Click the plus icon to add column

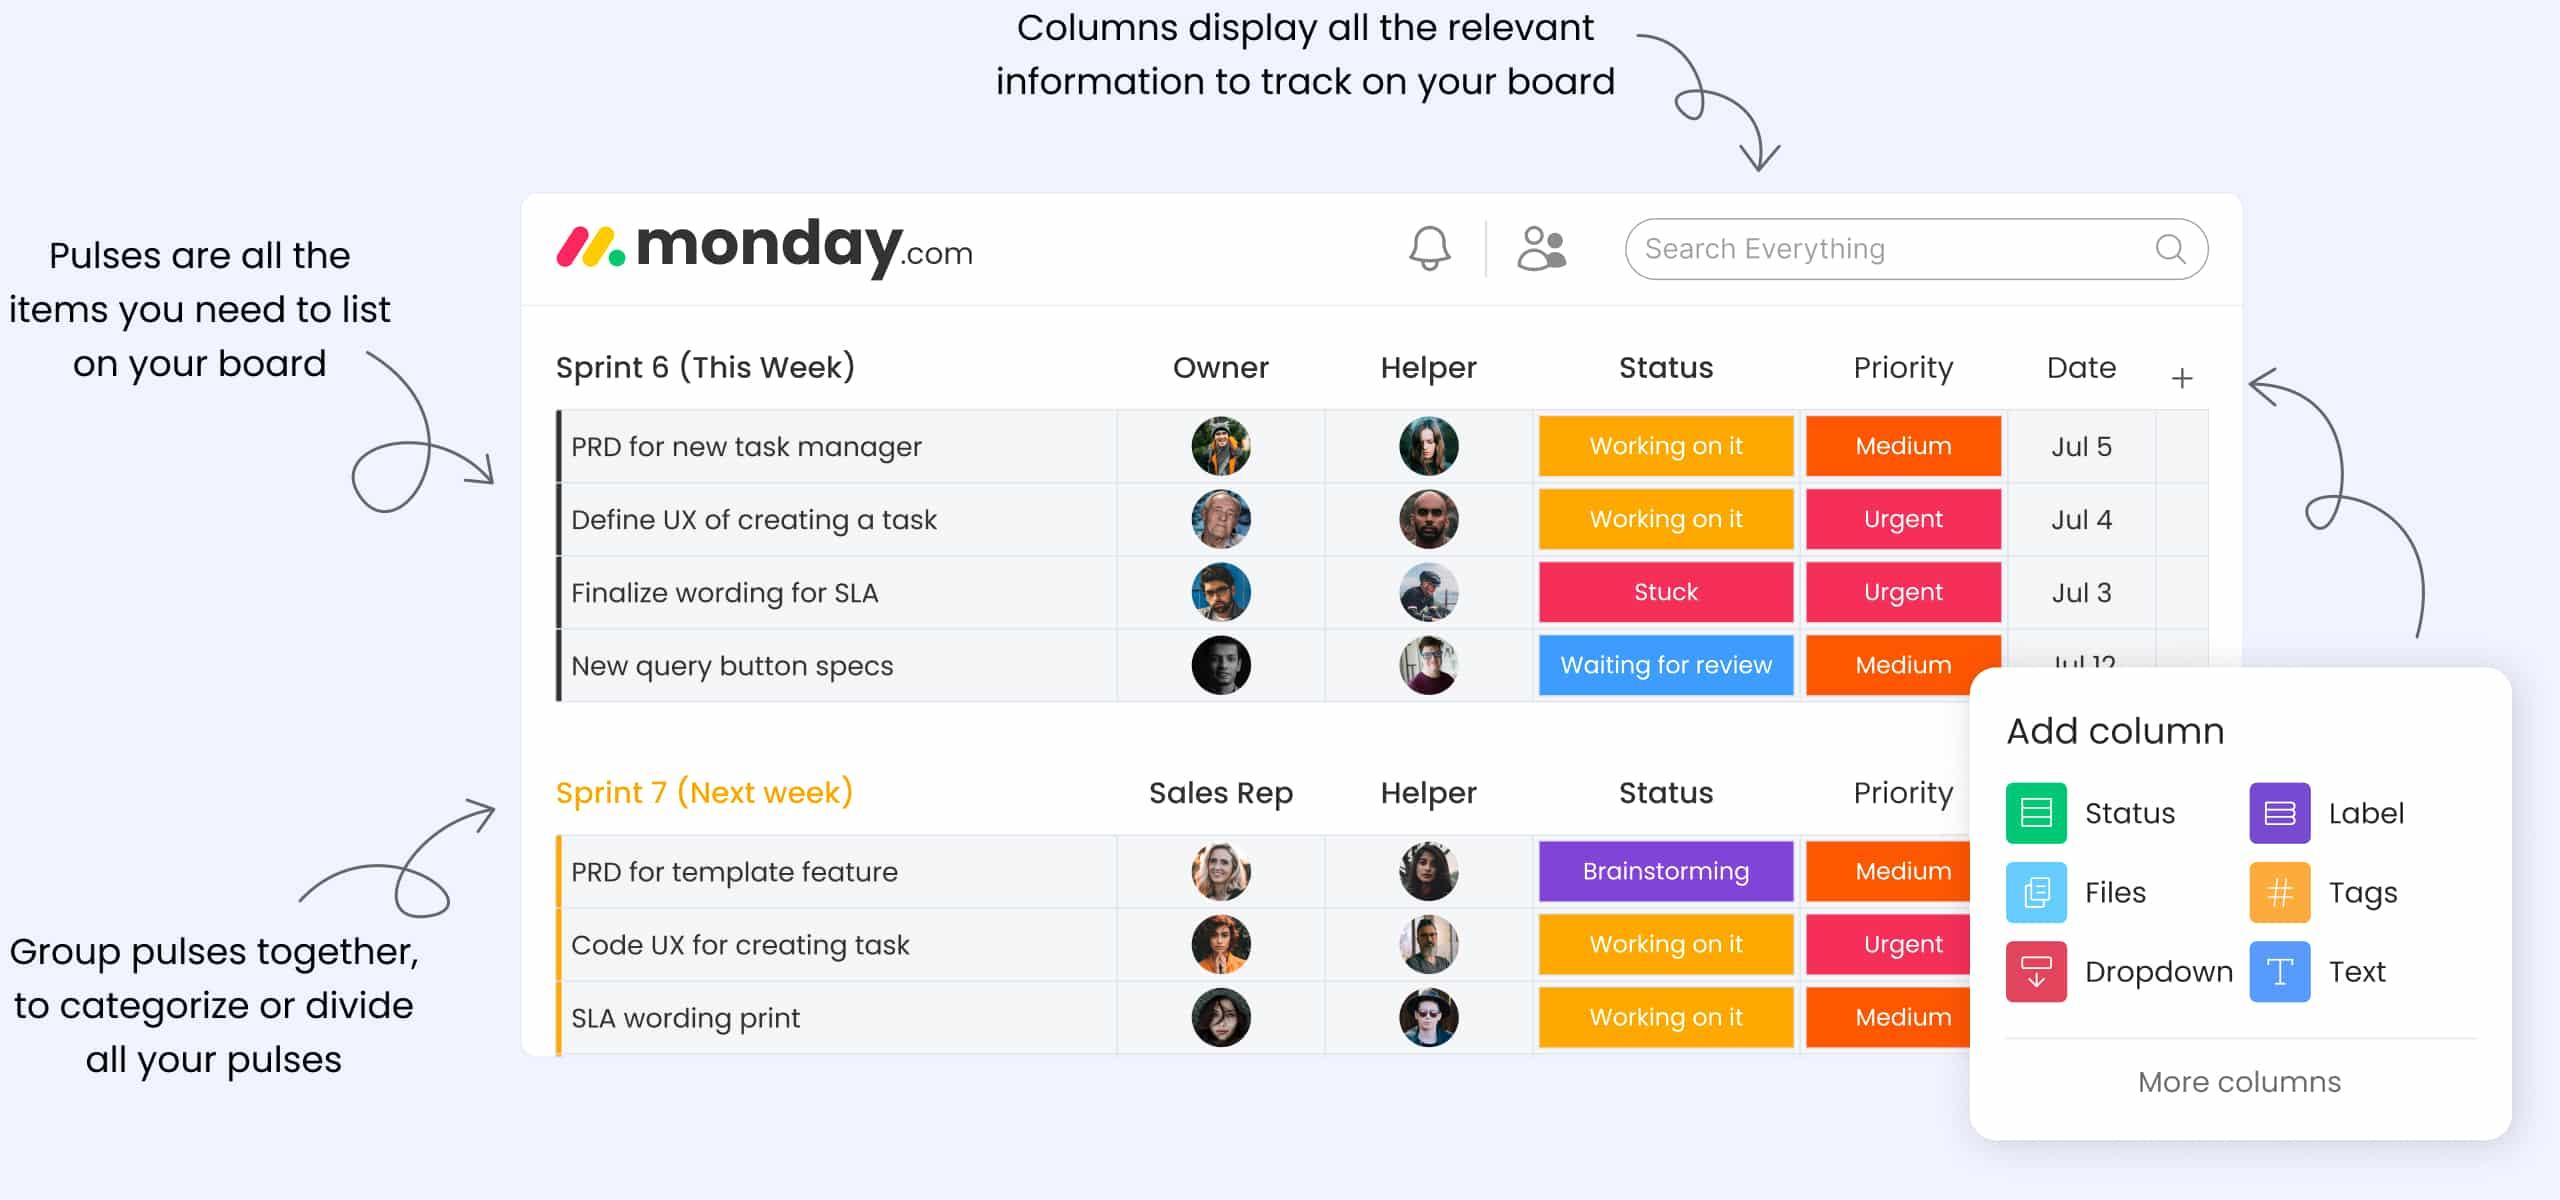(x=2182, y=378)
